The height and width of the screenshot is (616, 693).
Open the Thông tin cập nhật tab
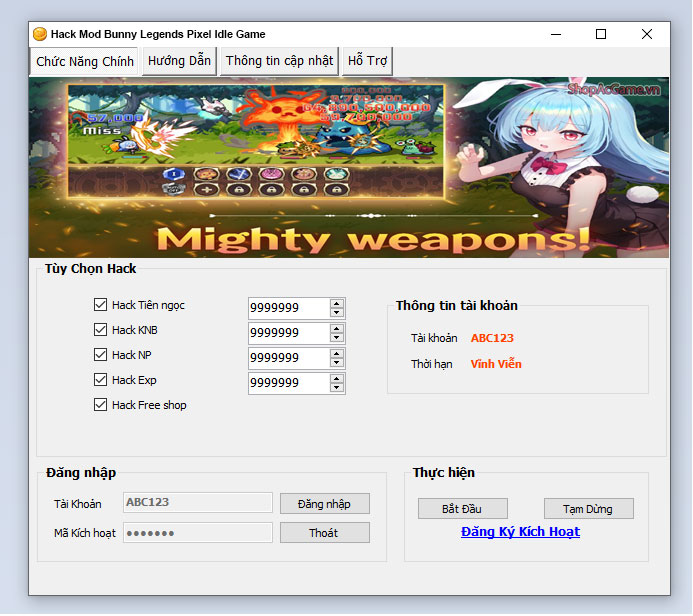tap(279, 61)
